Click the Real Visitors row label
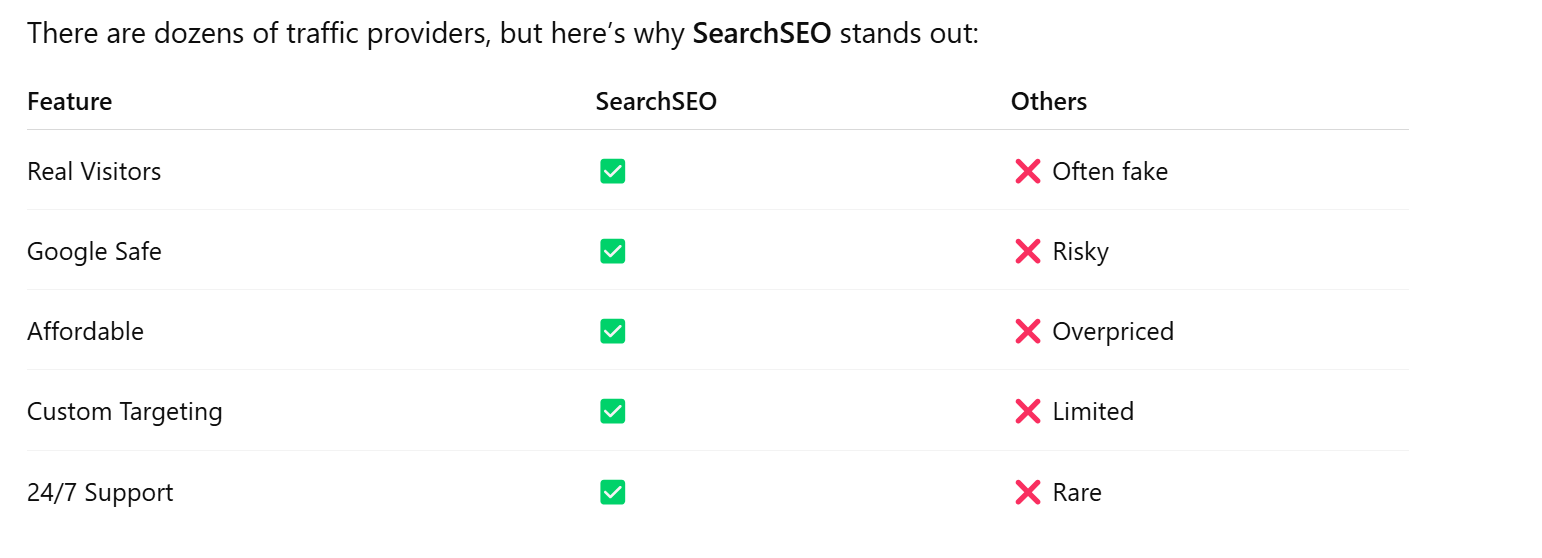1542x558 pixels. coord(94,171)
